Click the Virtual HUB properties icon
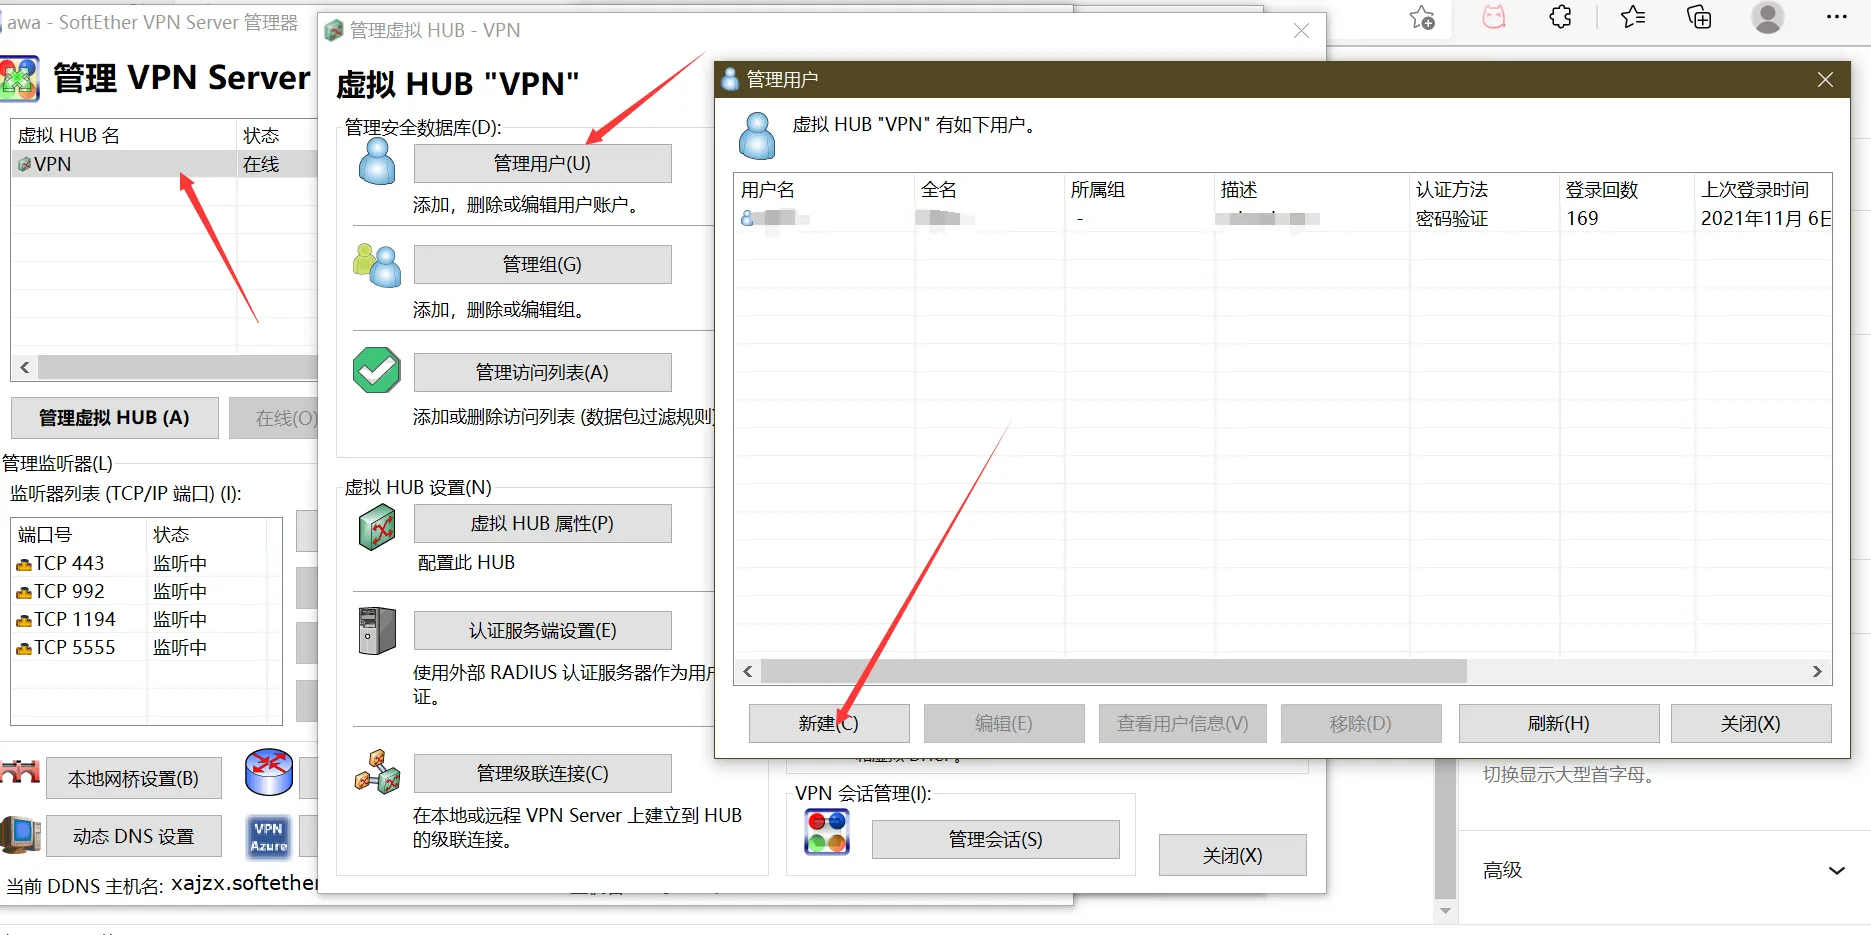Image resolution: width=1871 pixels, height=935 pixels. tap(377, 527)
